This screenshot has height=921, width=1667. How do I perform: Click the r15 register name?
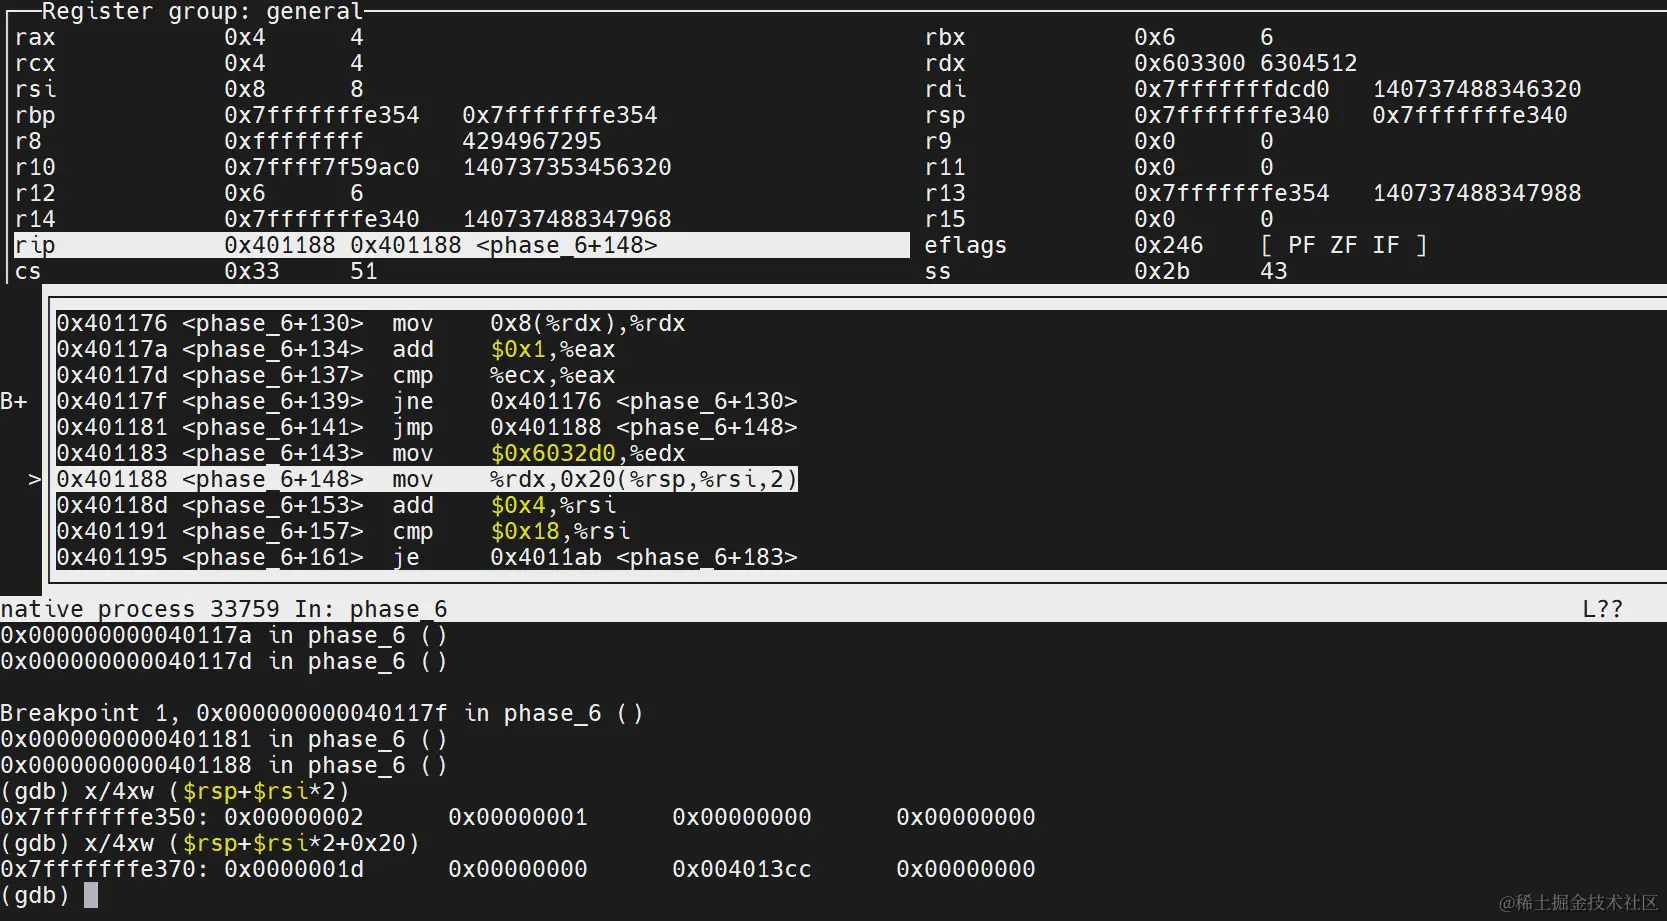click(x=945, y=220)
